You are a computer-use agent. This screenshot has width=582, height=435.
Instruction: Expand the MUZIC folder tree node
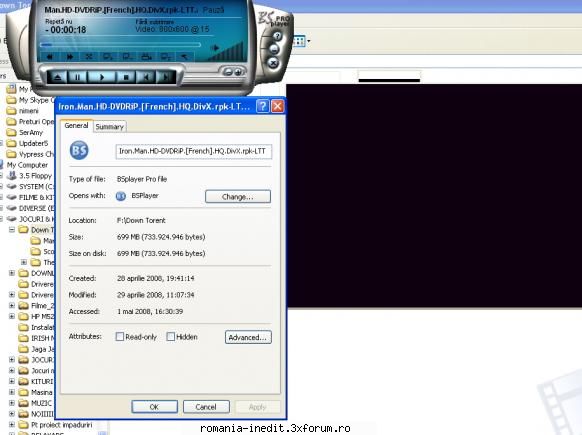coord(12,403)
